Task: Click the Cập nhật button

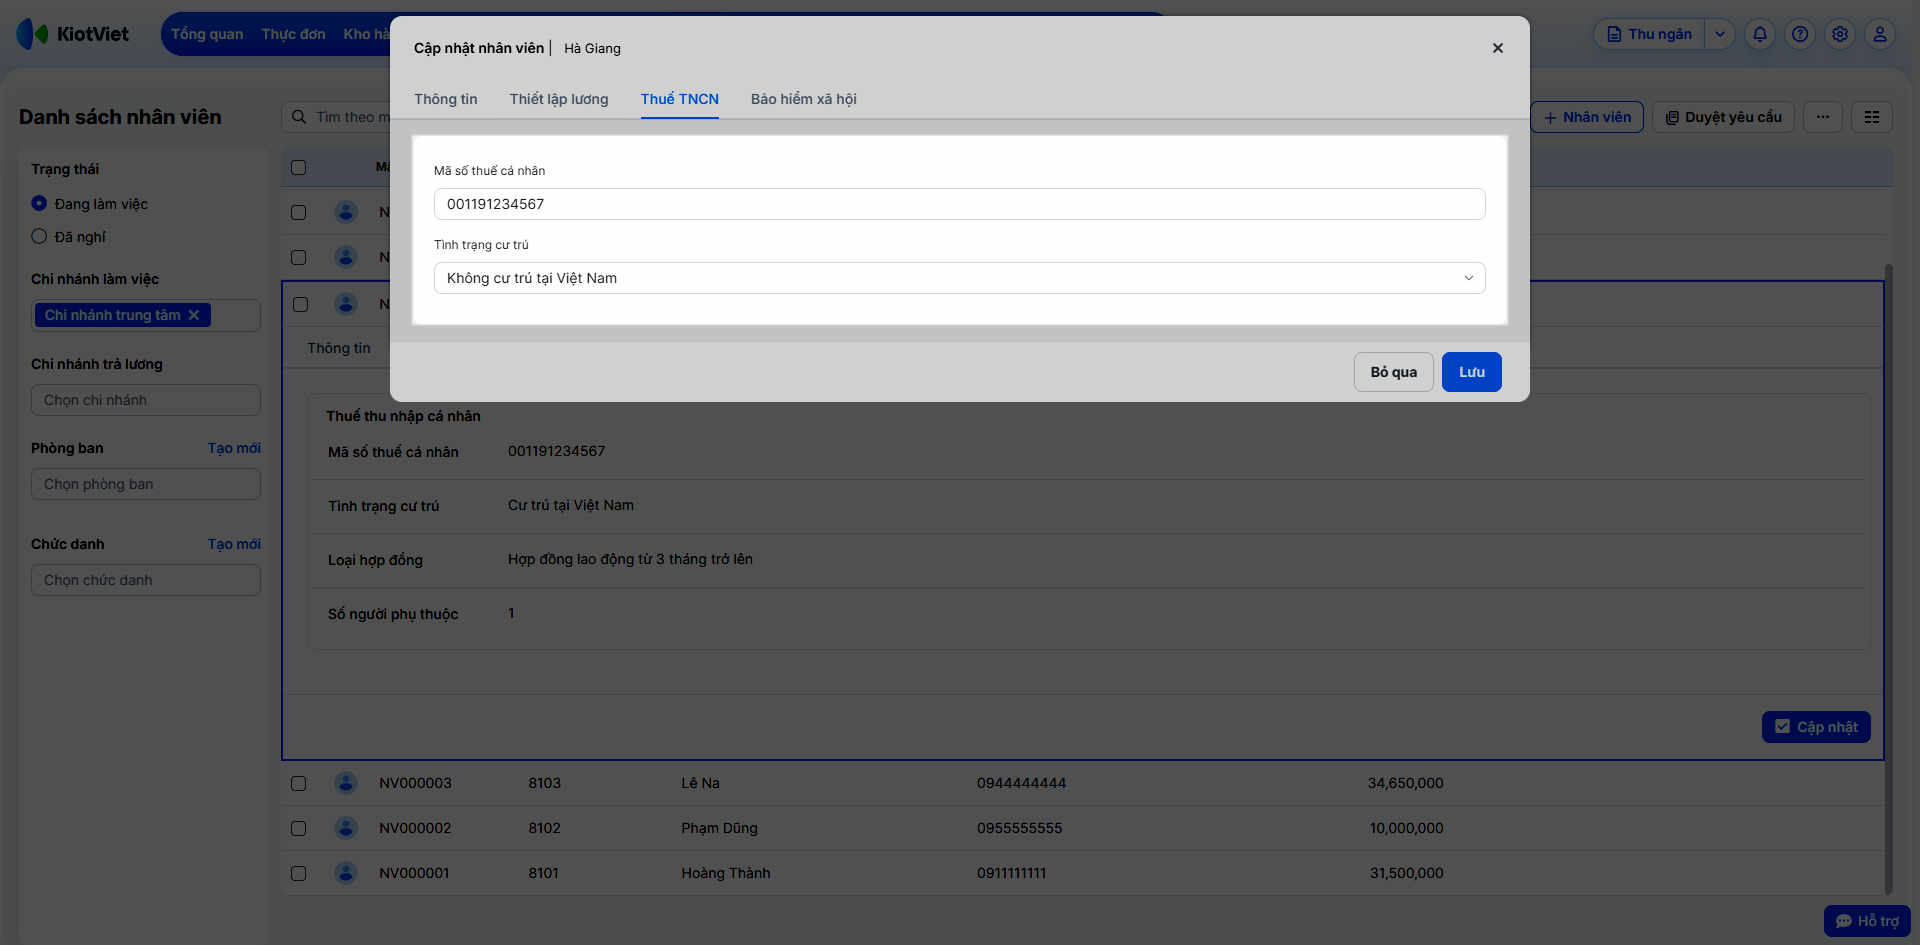Action: [1816, 727]
